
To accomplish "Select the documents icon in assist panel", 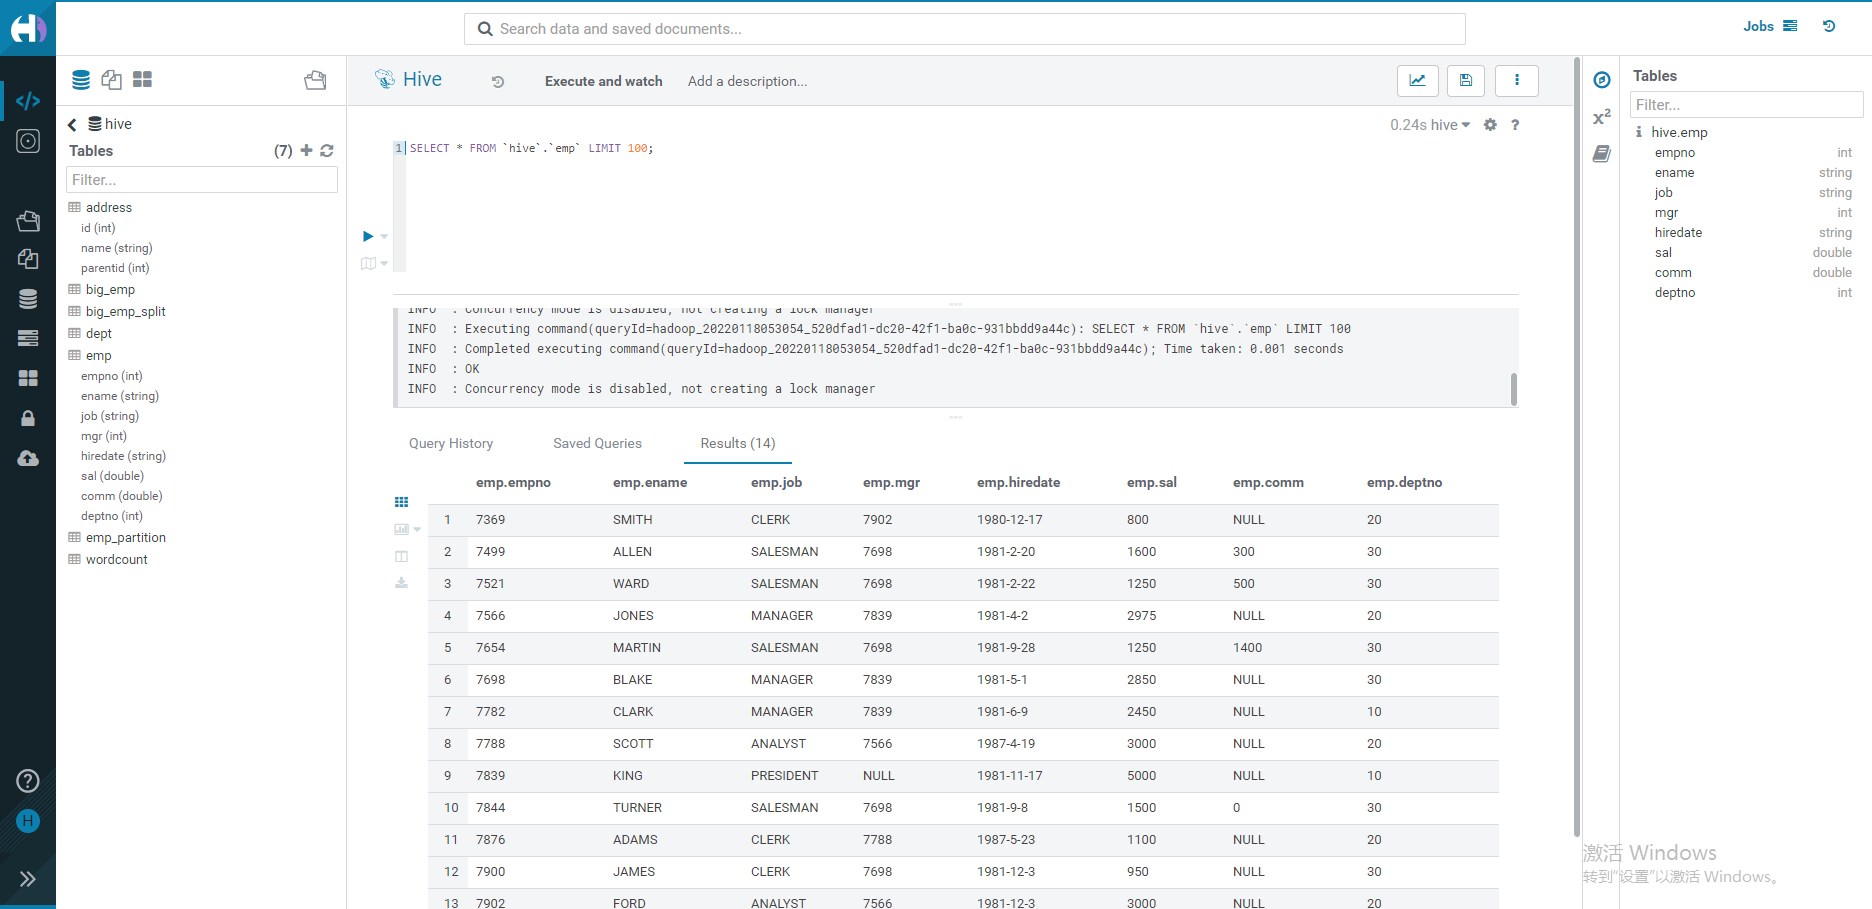I will (x=112, y=80).
